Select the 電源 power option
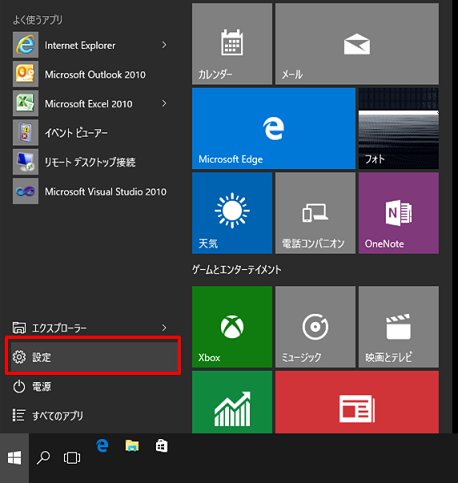This screenshot has width=458, height=483. coord(93,387)
